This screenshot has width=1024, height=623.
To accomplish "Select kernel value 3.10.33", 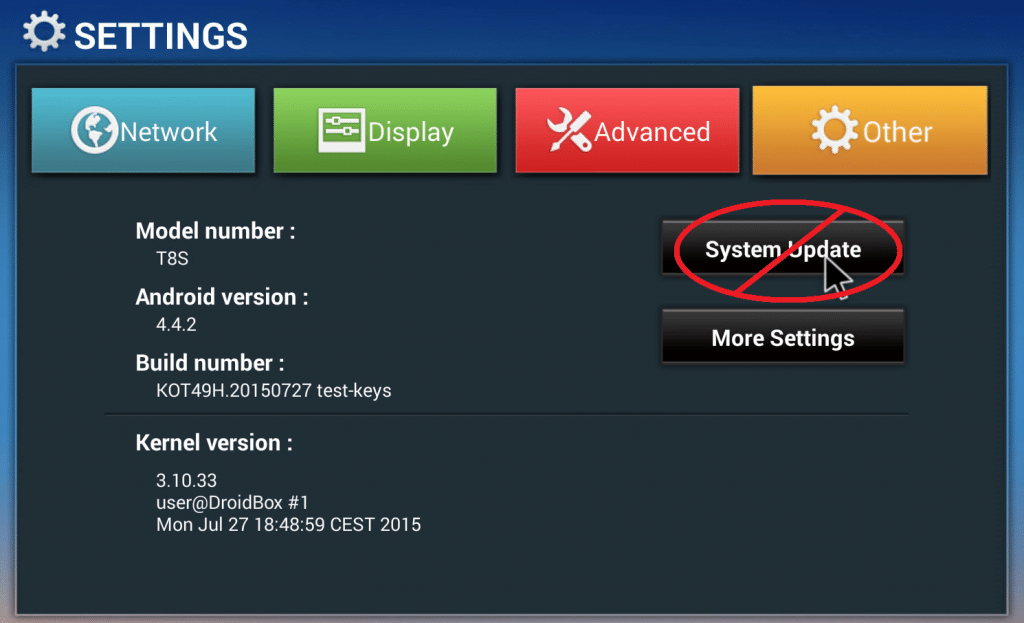I will tap(186, 481).
